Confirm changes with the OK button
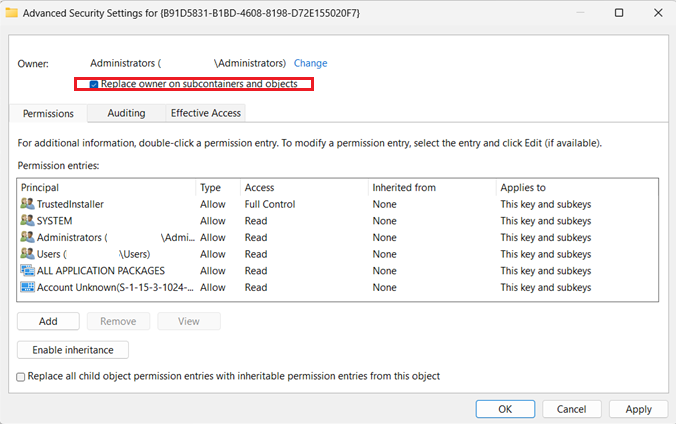The height and width of the screenshot is (424, 676). (x=505, y=409)
